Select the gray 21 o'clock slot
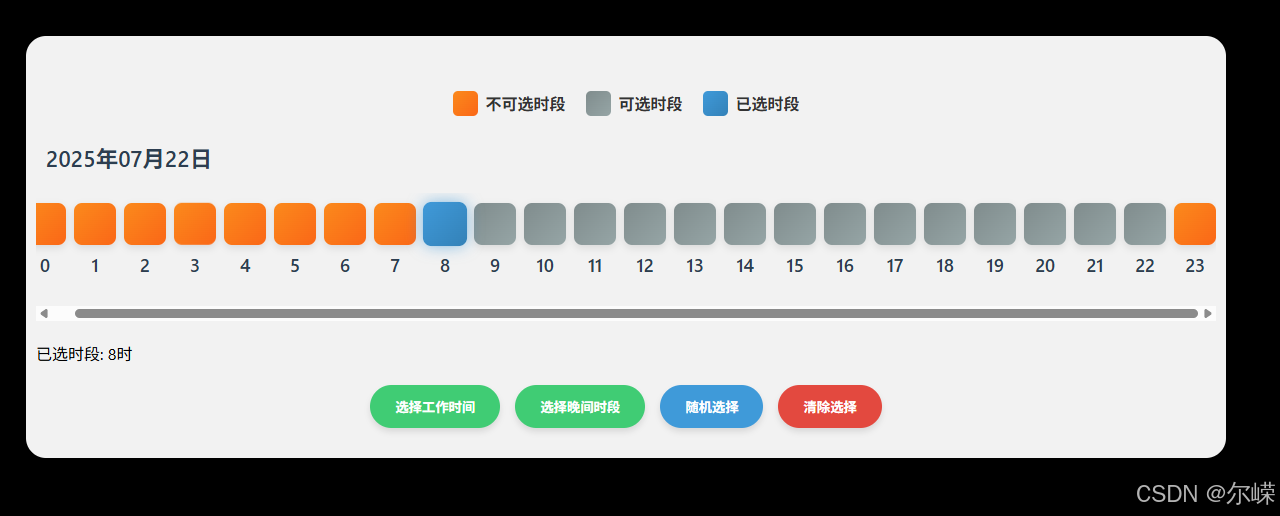 [x=1095, y=224]
